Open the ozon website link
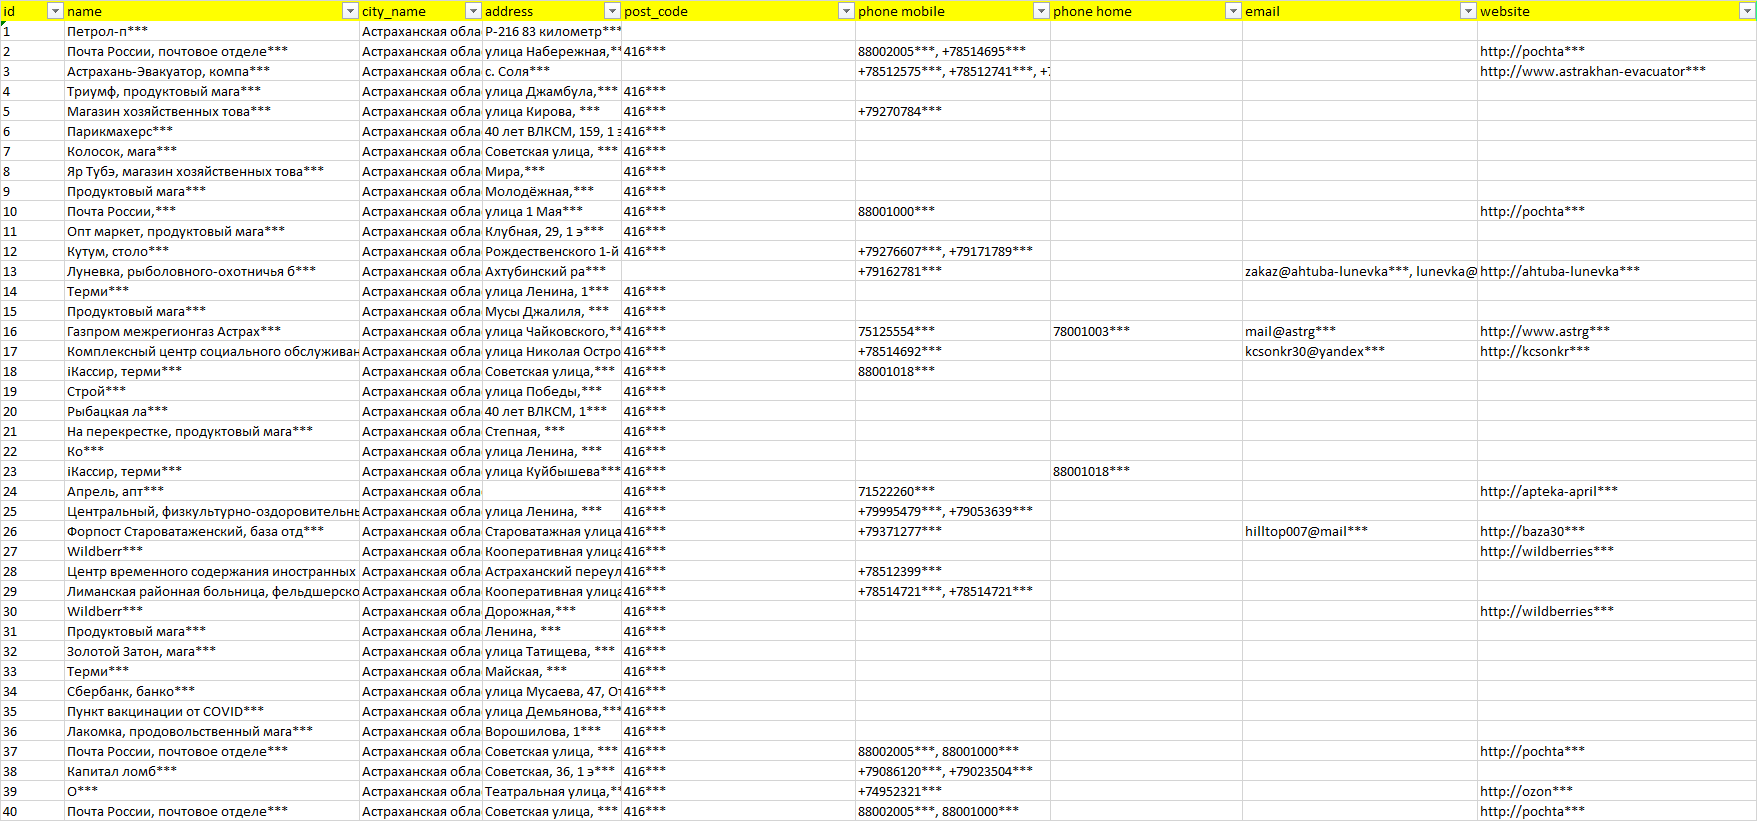Screen dimensions: 1757x821 pos(1526,791)
